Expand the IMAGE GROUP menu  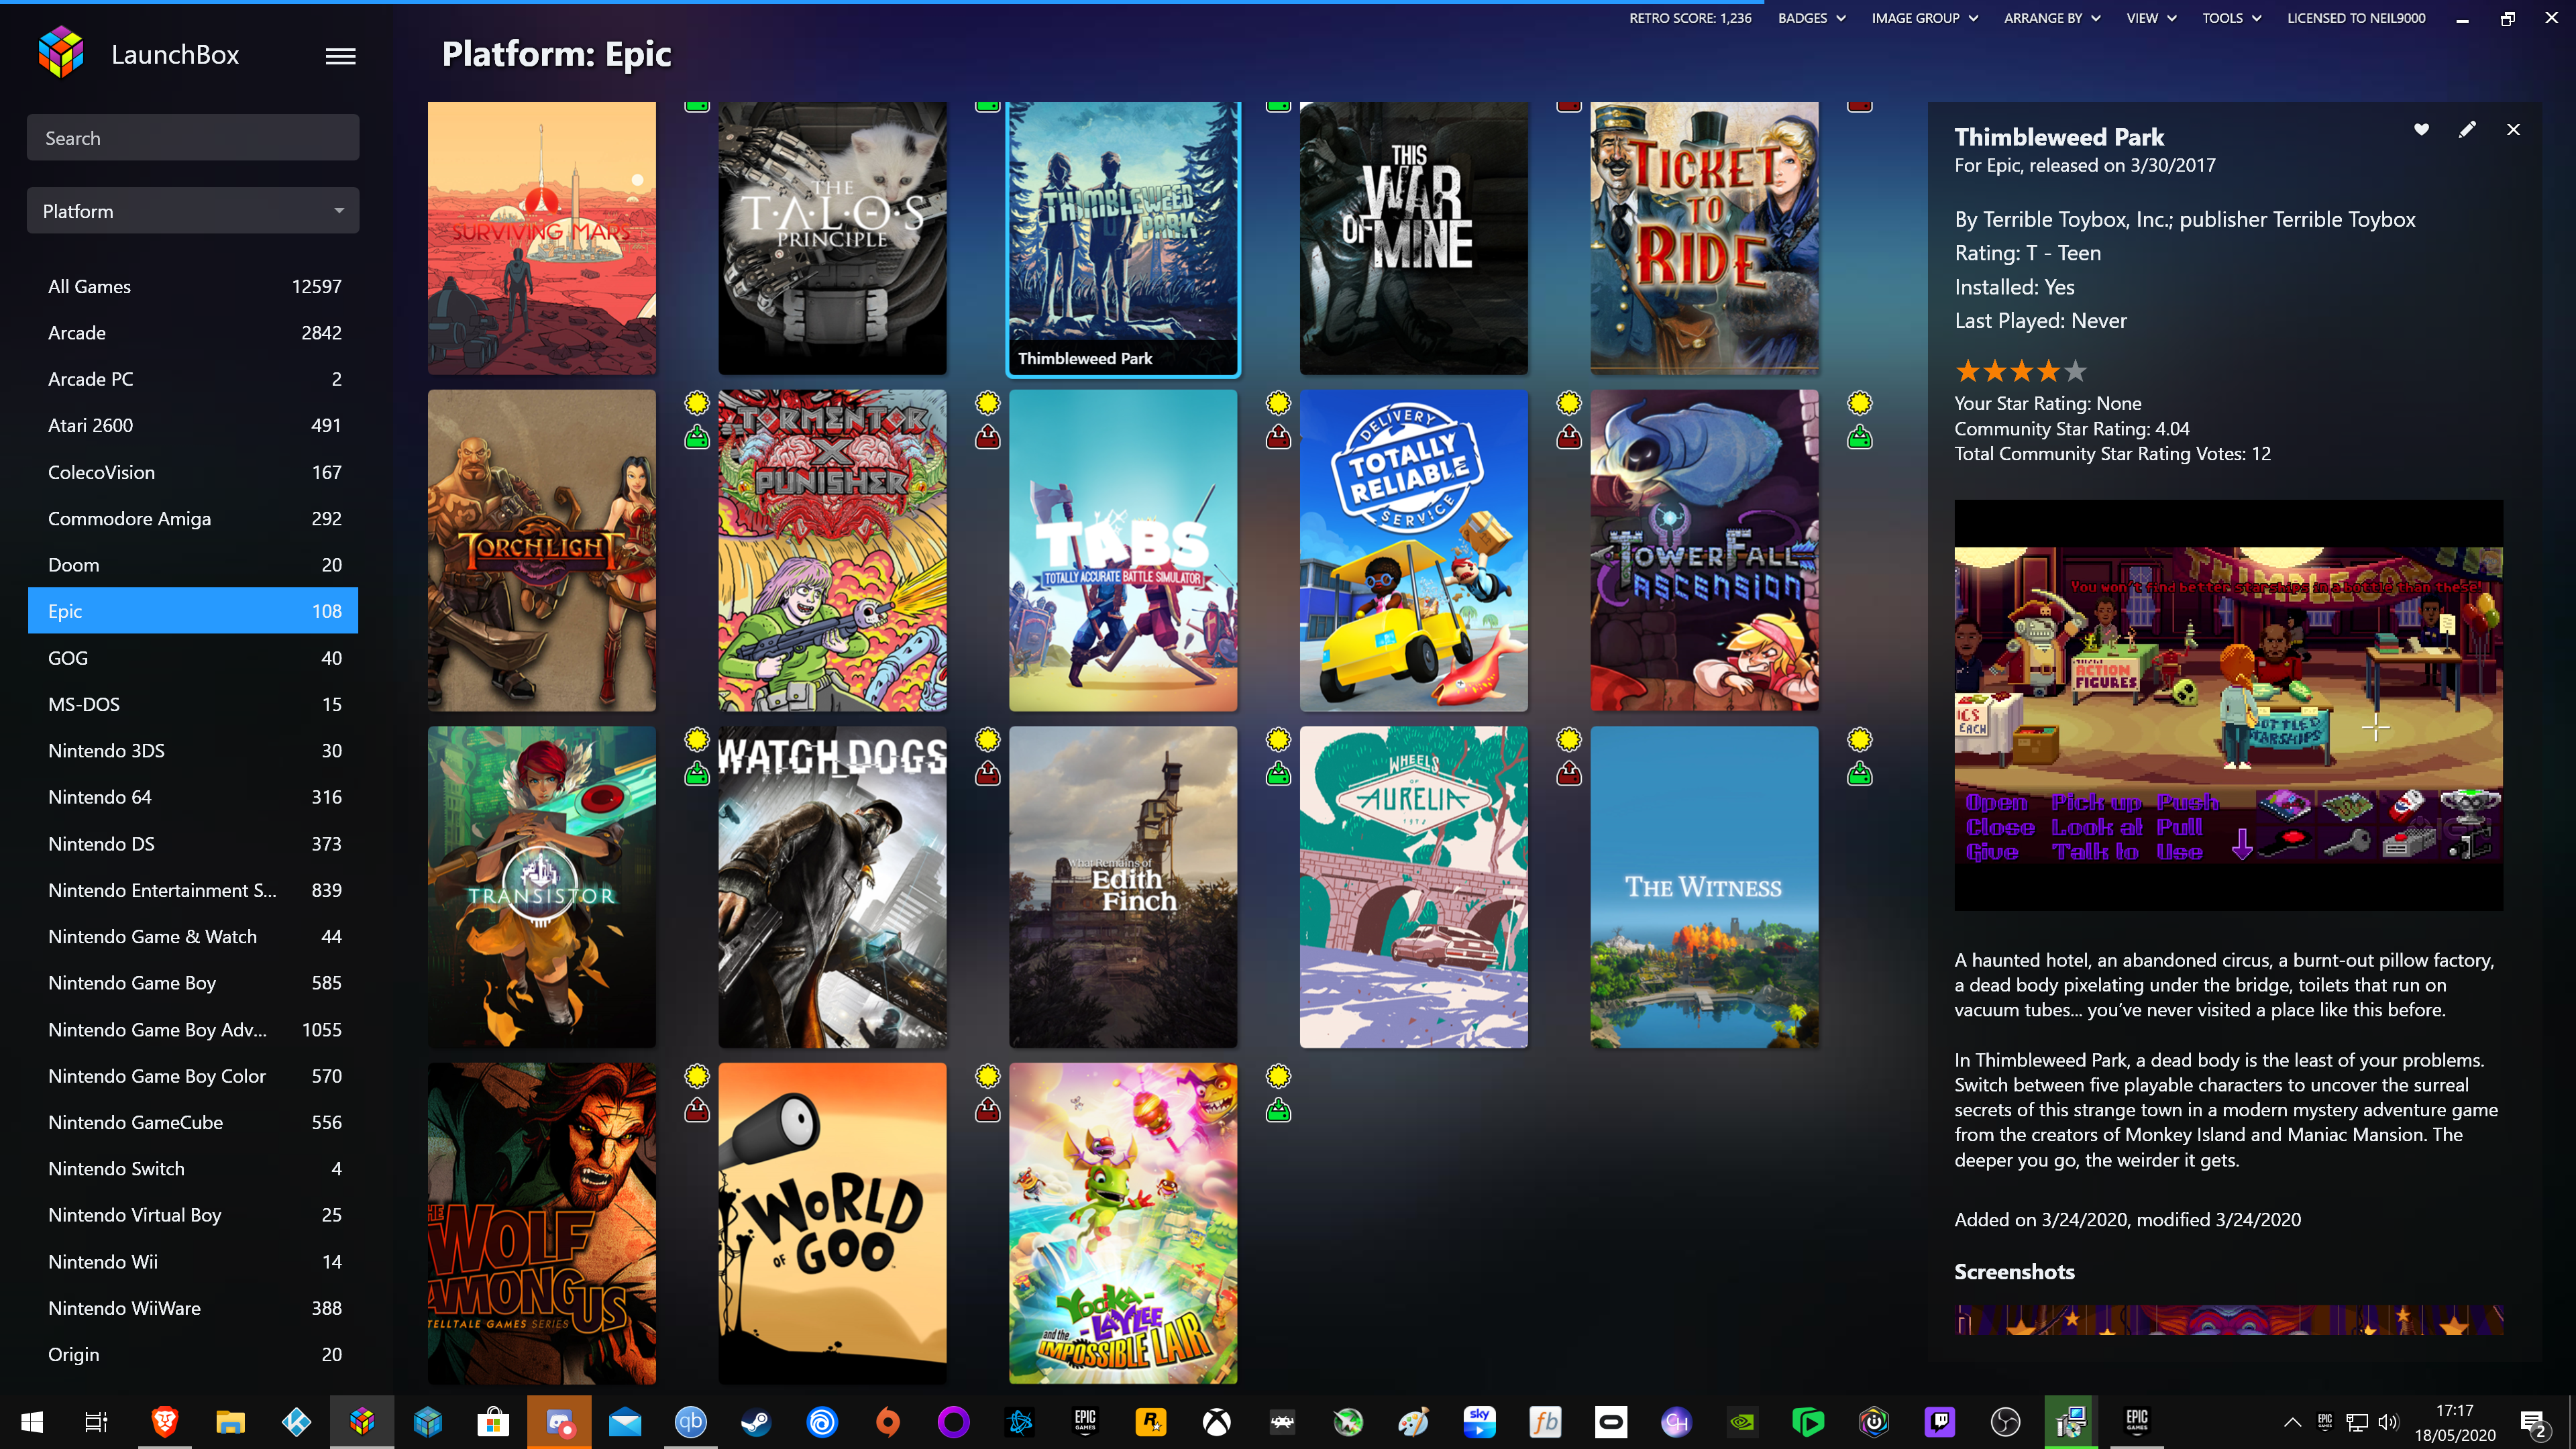[x=1924, y=18]
